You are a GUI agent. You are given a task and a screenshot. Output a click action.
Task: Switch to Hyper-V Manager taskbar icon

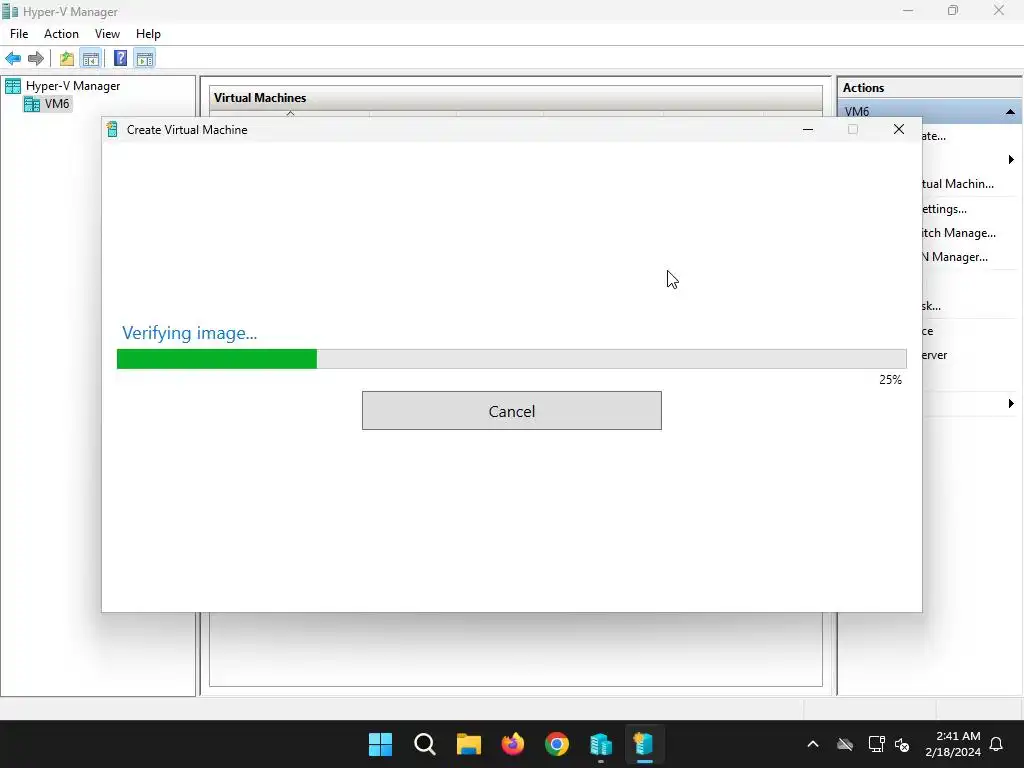[601, 744]
